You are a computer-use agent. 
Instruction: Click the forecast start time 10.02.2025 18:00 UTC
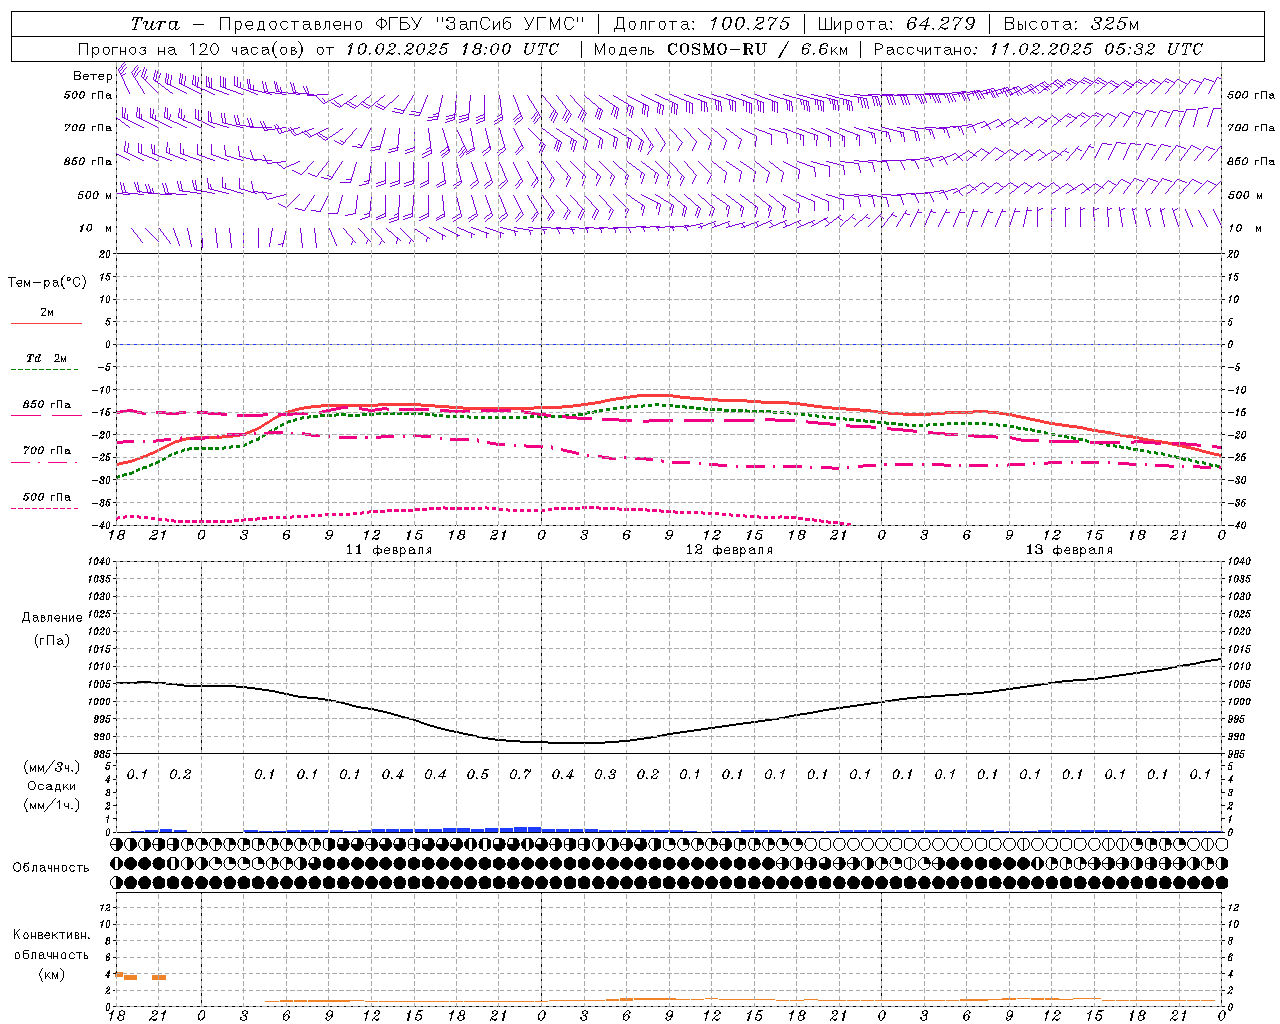[x=452, y=49]
